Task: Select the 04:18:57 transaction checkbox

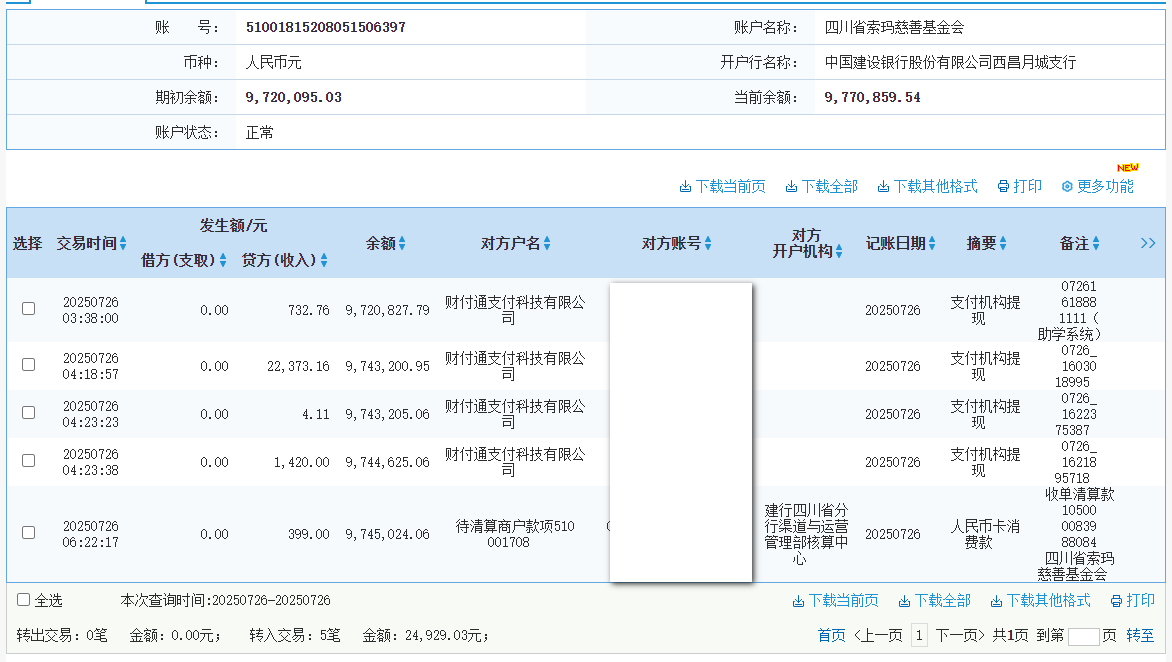Action: (28, 365)
